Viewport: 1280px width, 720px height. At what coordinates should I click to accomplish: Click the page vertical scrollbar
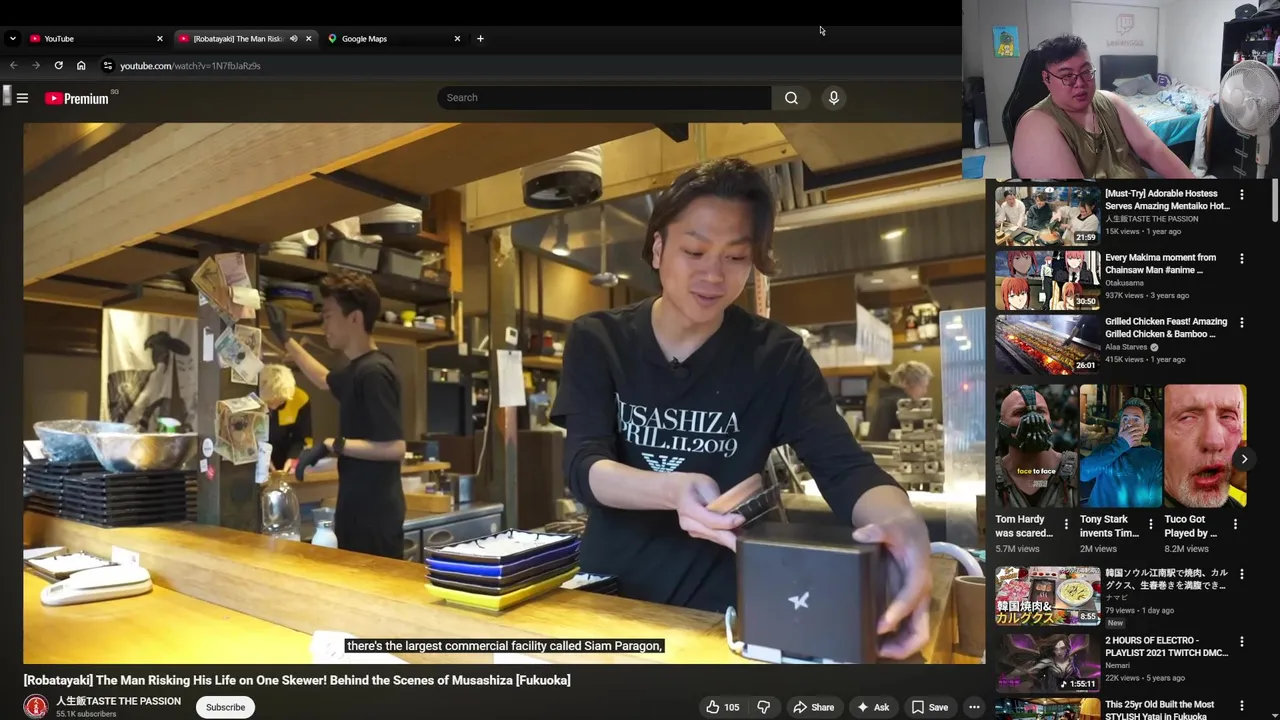pyautogui.click(x=1275, y=200)
